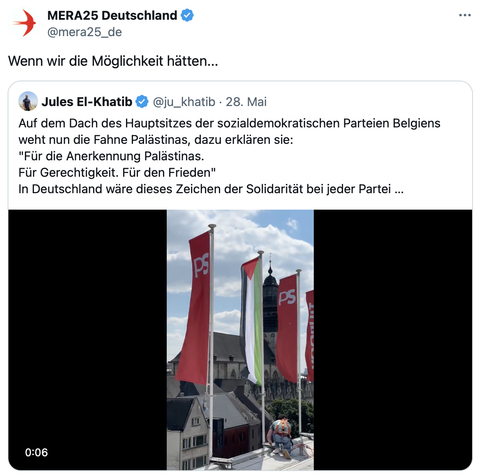Screen dimensions: 483x476
Task: Click the quoted tweet text body
Action: [x=229, y=156]
